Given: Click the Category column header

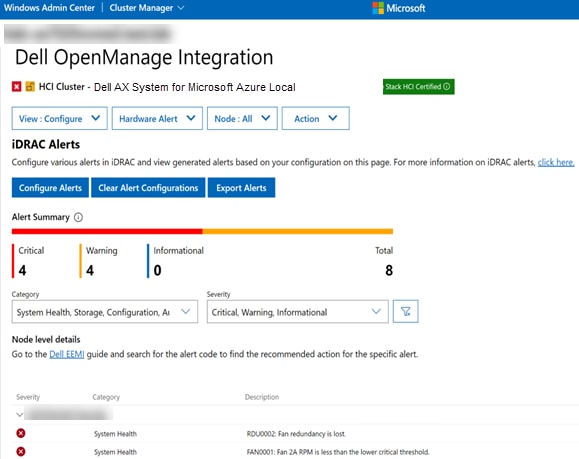Looking at the screenshot, I should point(106,397).
